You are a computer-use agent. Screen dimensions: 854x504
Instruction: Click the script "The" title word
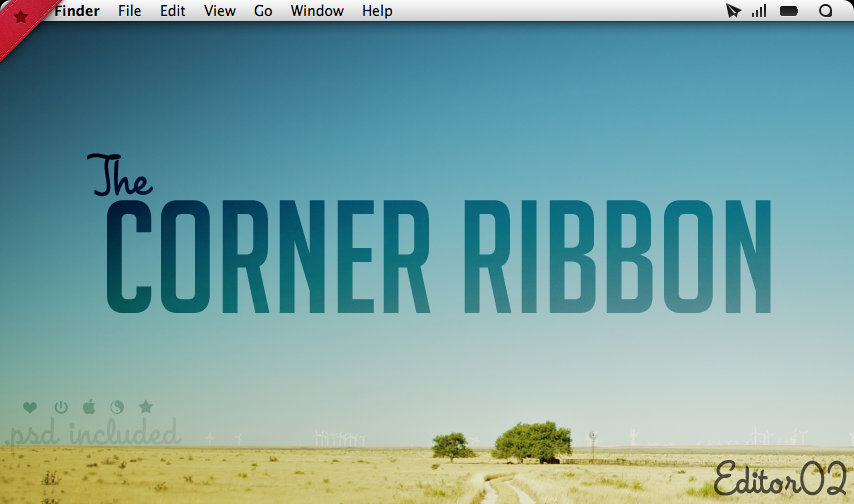coord(120,175)
